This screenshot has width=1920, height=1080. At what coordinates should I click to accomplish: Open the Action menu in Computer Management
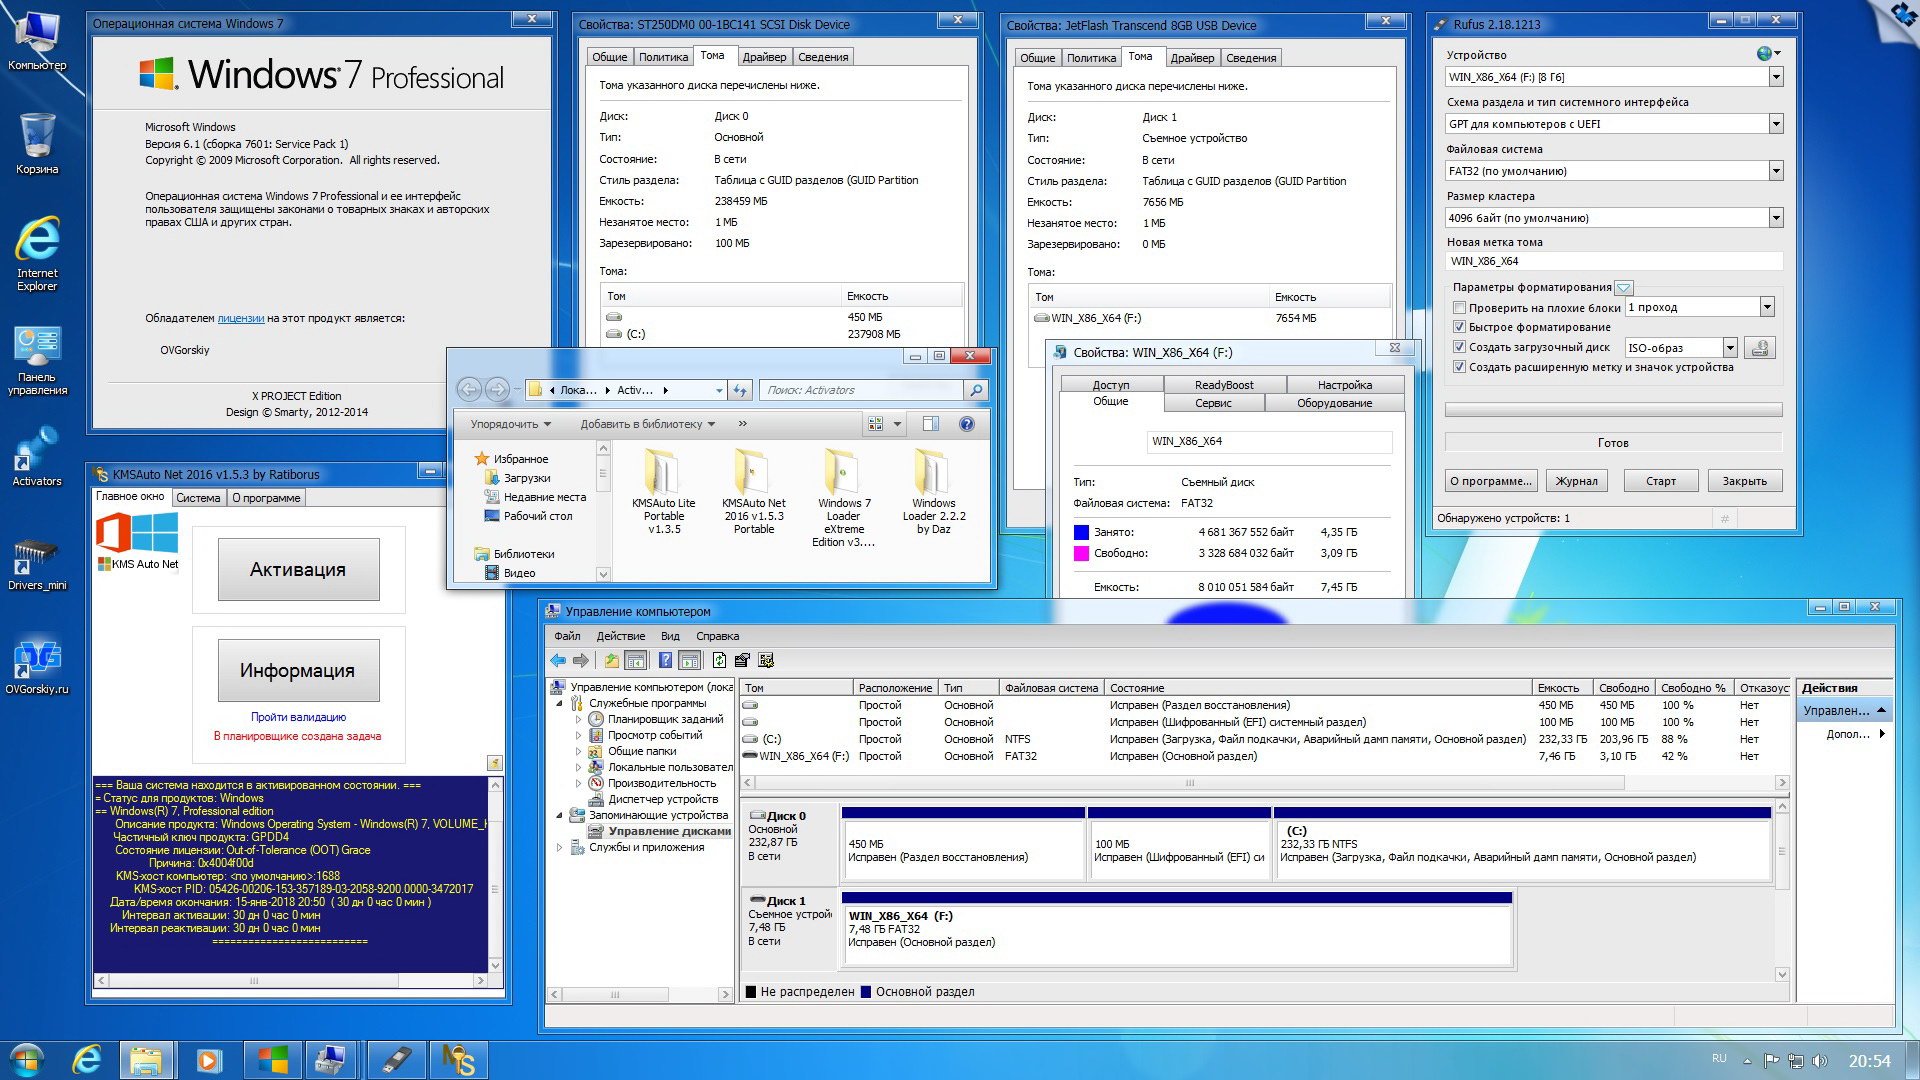pos(621,636)
